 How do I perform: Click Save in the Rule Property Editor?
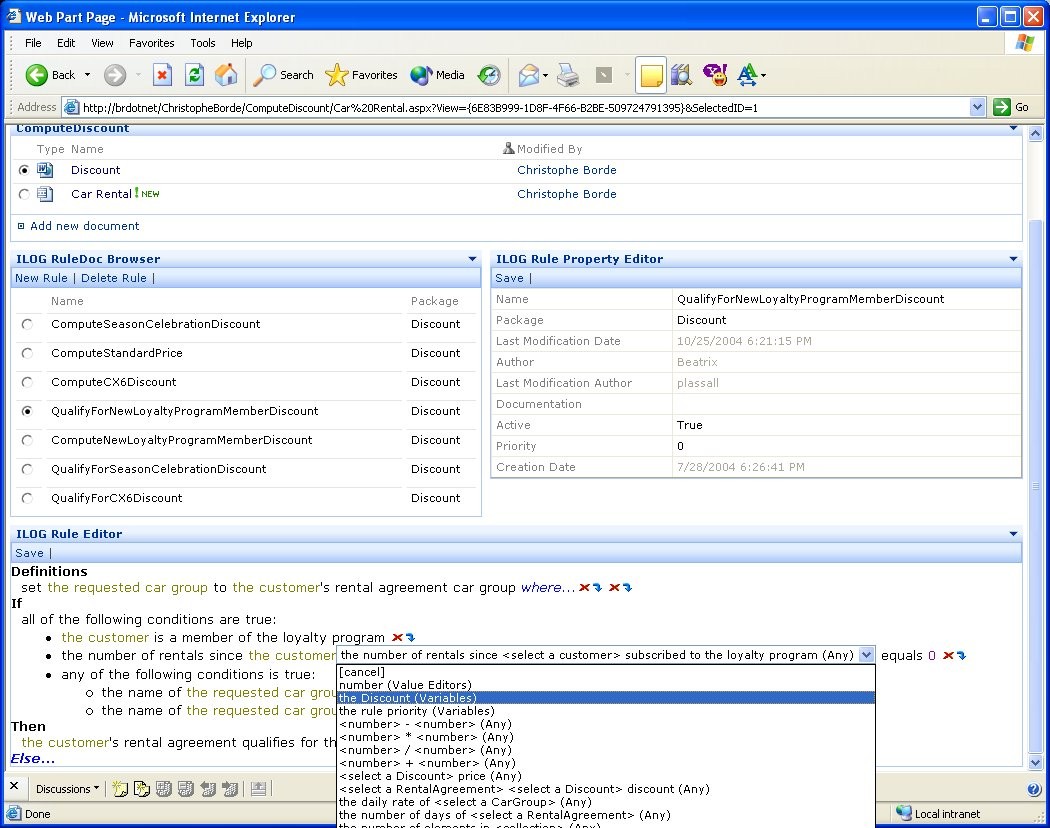click(509, 278)
